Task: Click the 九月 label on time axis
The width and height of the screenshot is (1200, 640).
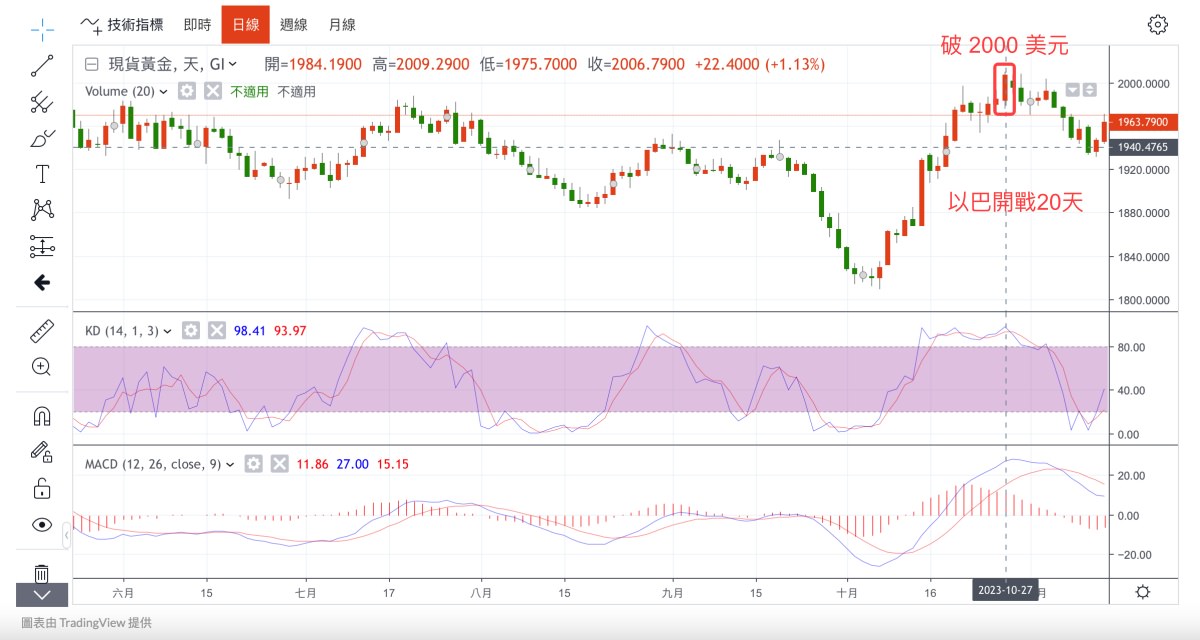Action: (674, 591)
